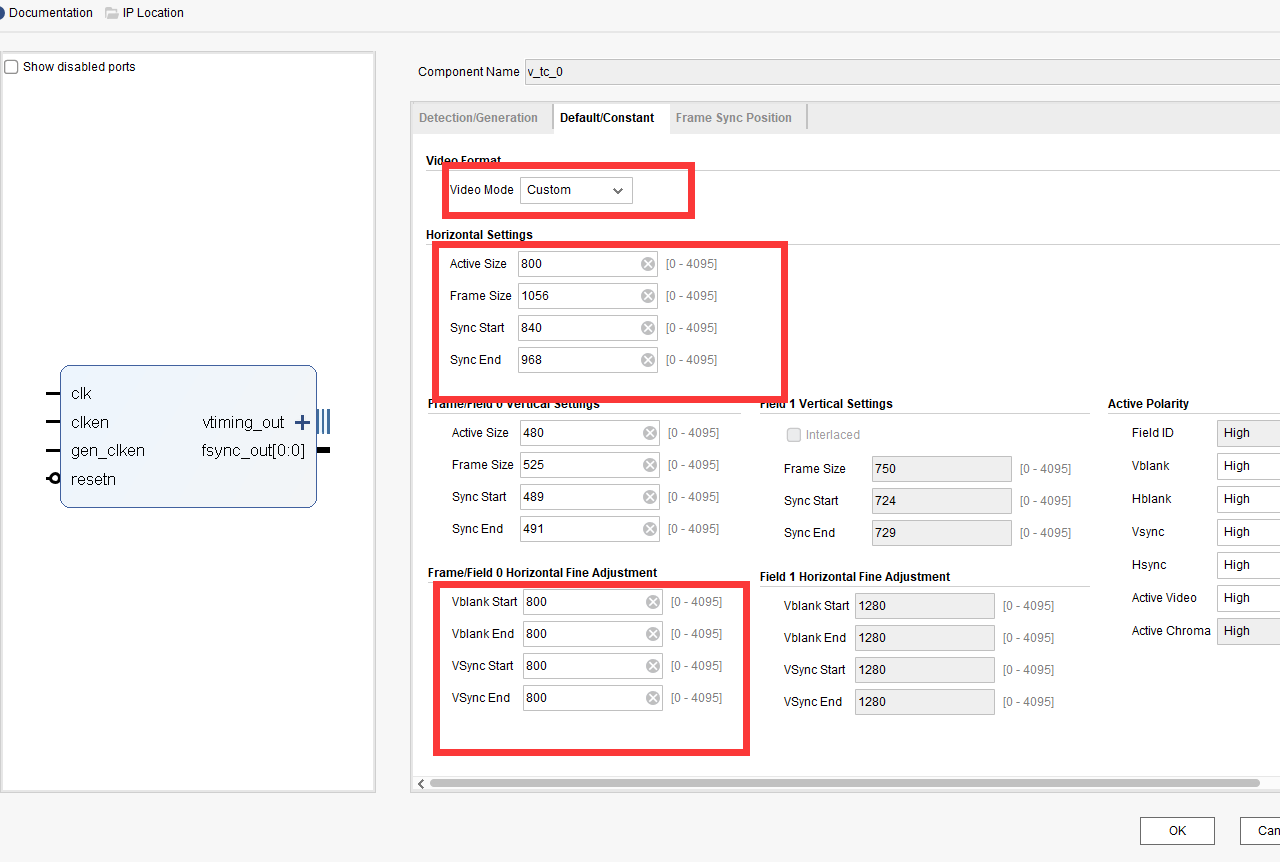Confirm settings with the OK button

tap(1177, 830)
